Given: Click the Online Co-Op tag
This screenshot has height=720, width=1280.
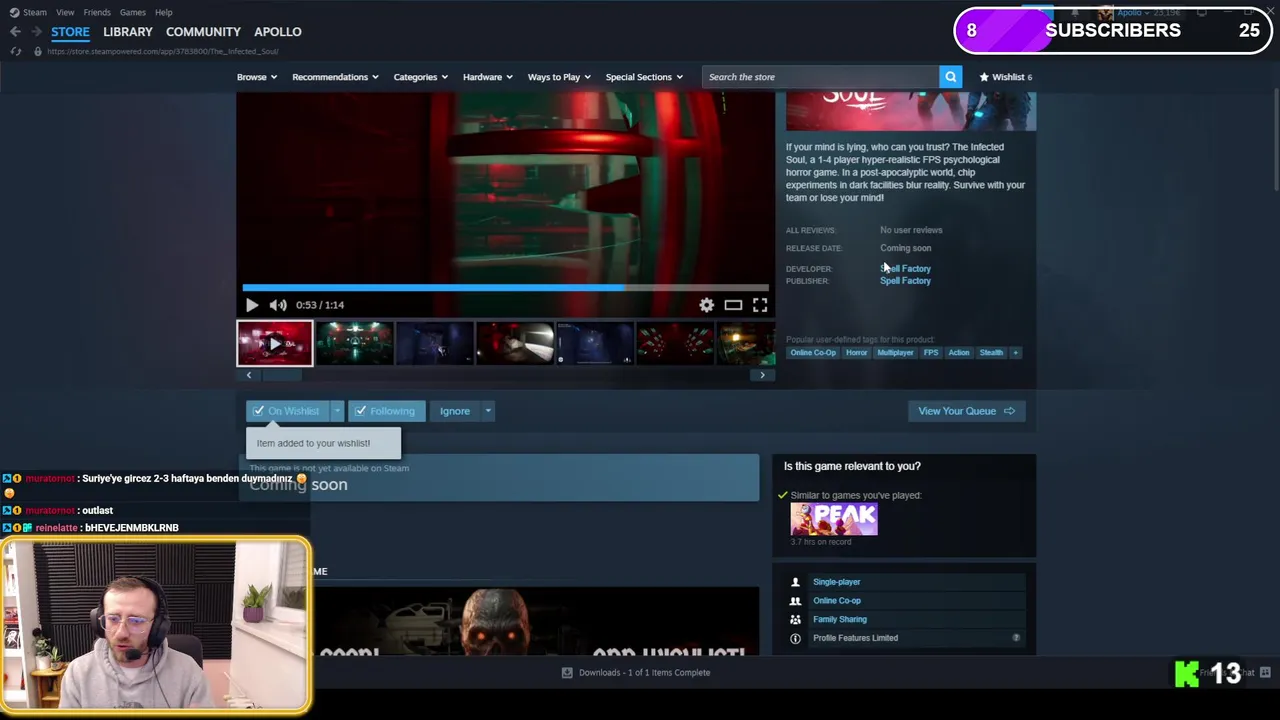Looking at the screenshot, I should pos(813,352).
